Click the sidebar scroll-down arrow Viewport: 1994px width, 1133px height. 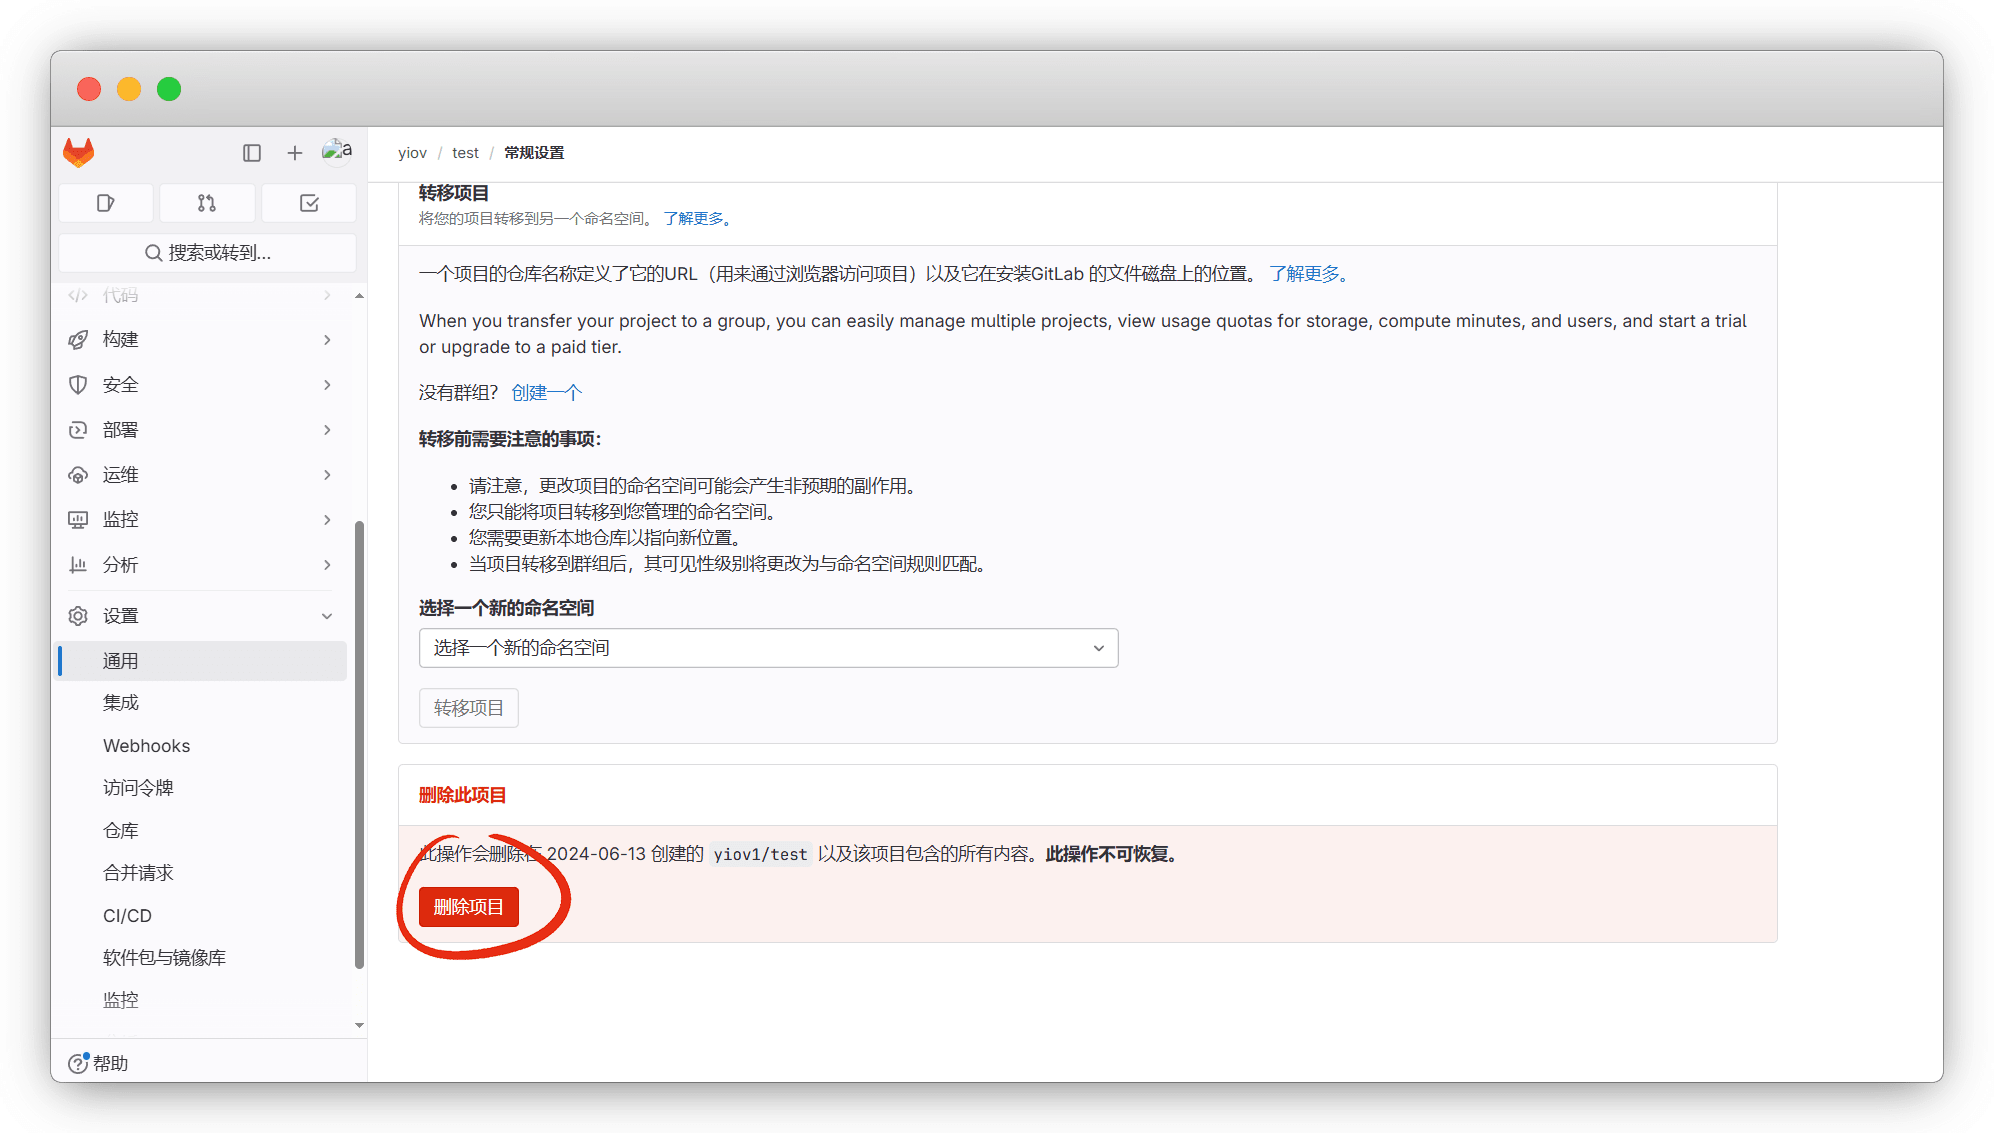tap(359, 1025)
